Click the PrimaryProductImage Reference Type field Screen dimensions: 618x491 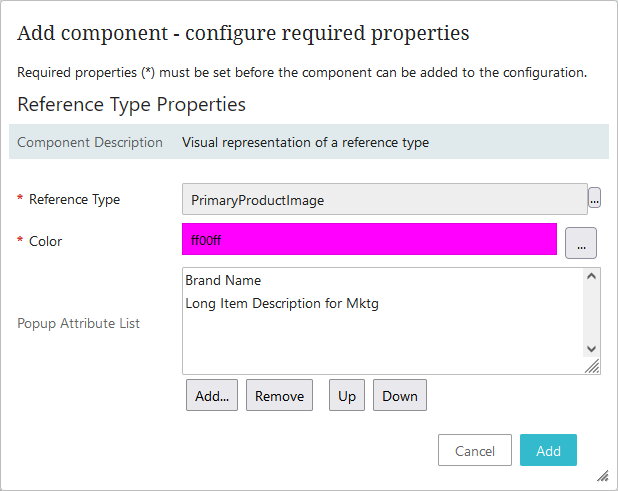tap(384, 199)
